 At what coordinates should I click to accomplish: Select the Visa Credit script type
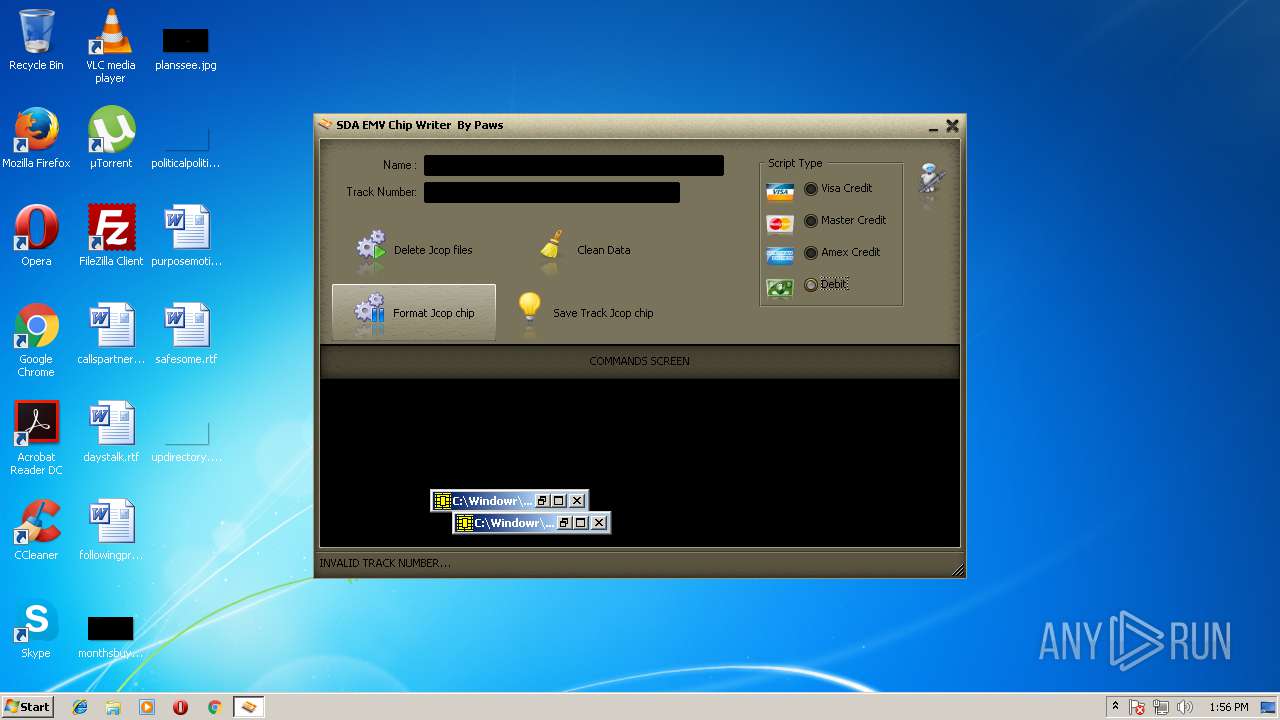pyautogui.click(x=838, y=188)
